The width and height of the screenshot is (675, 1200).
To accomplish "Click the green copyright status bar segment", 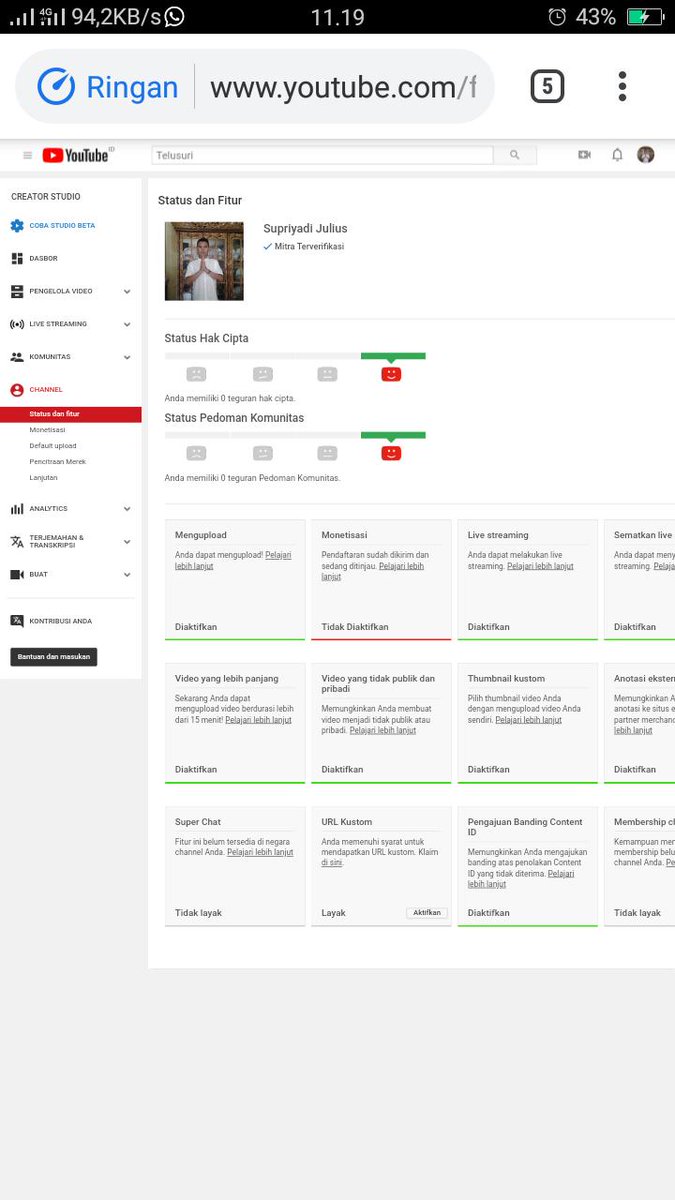I will [x=393, y=356].
